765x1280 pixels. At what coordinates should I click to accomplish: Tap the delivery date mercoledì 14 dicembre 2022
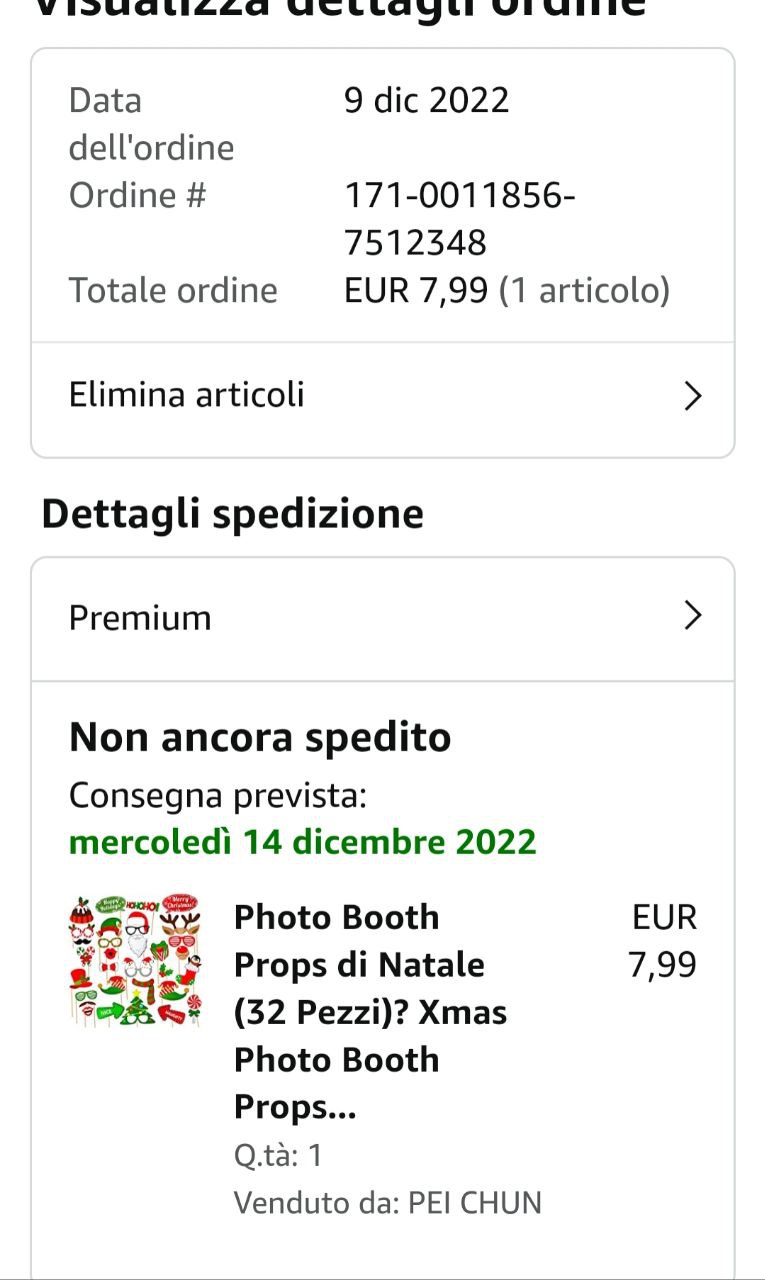coord(302,842)
